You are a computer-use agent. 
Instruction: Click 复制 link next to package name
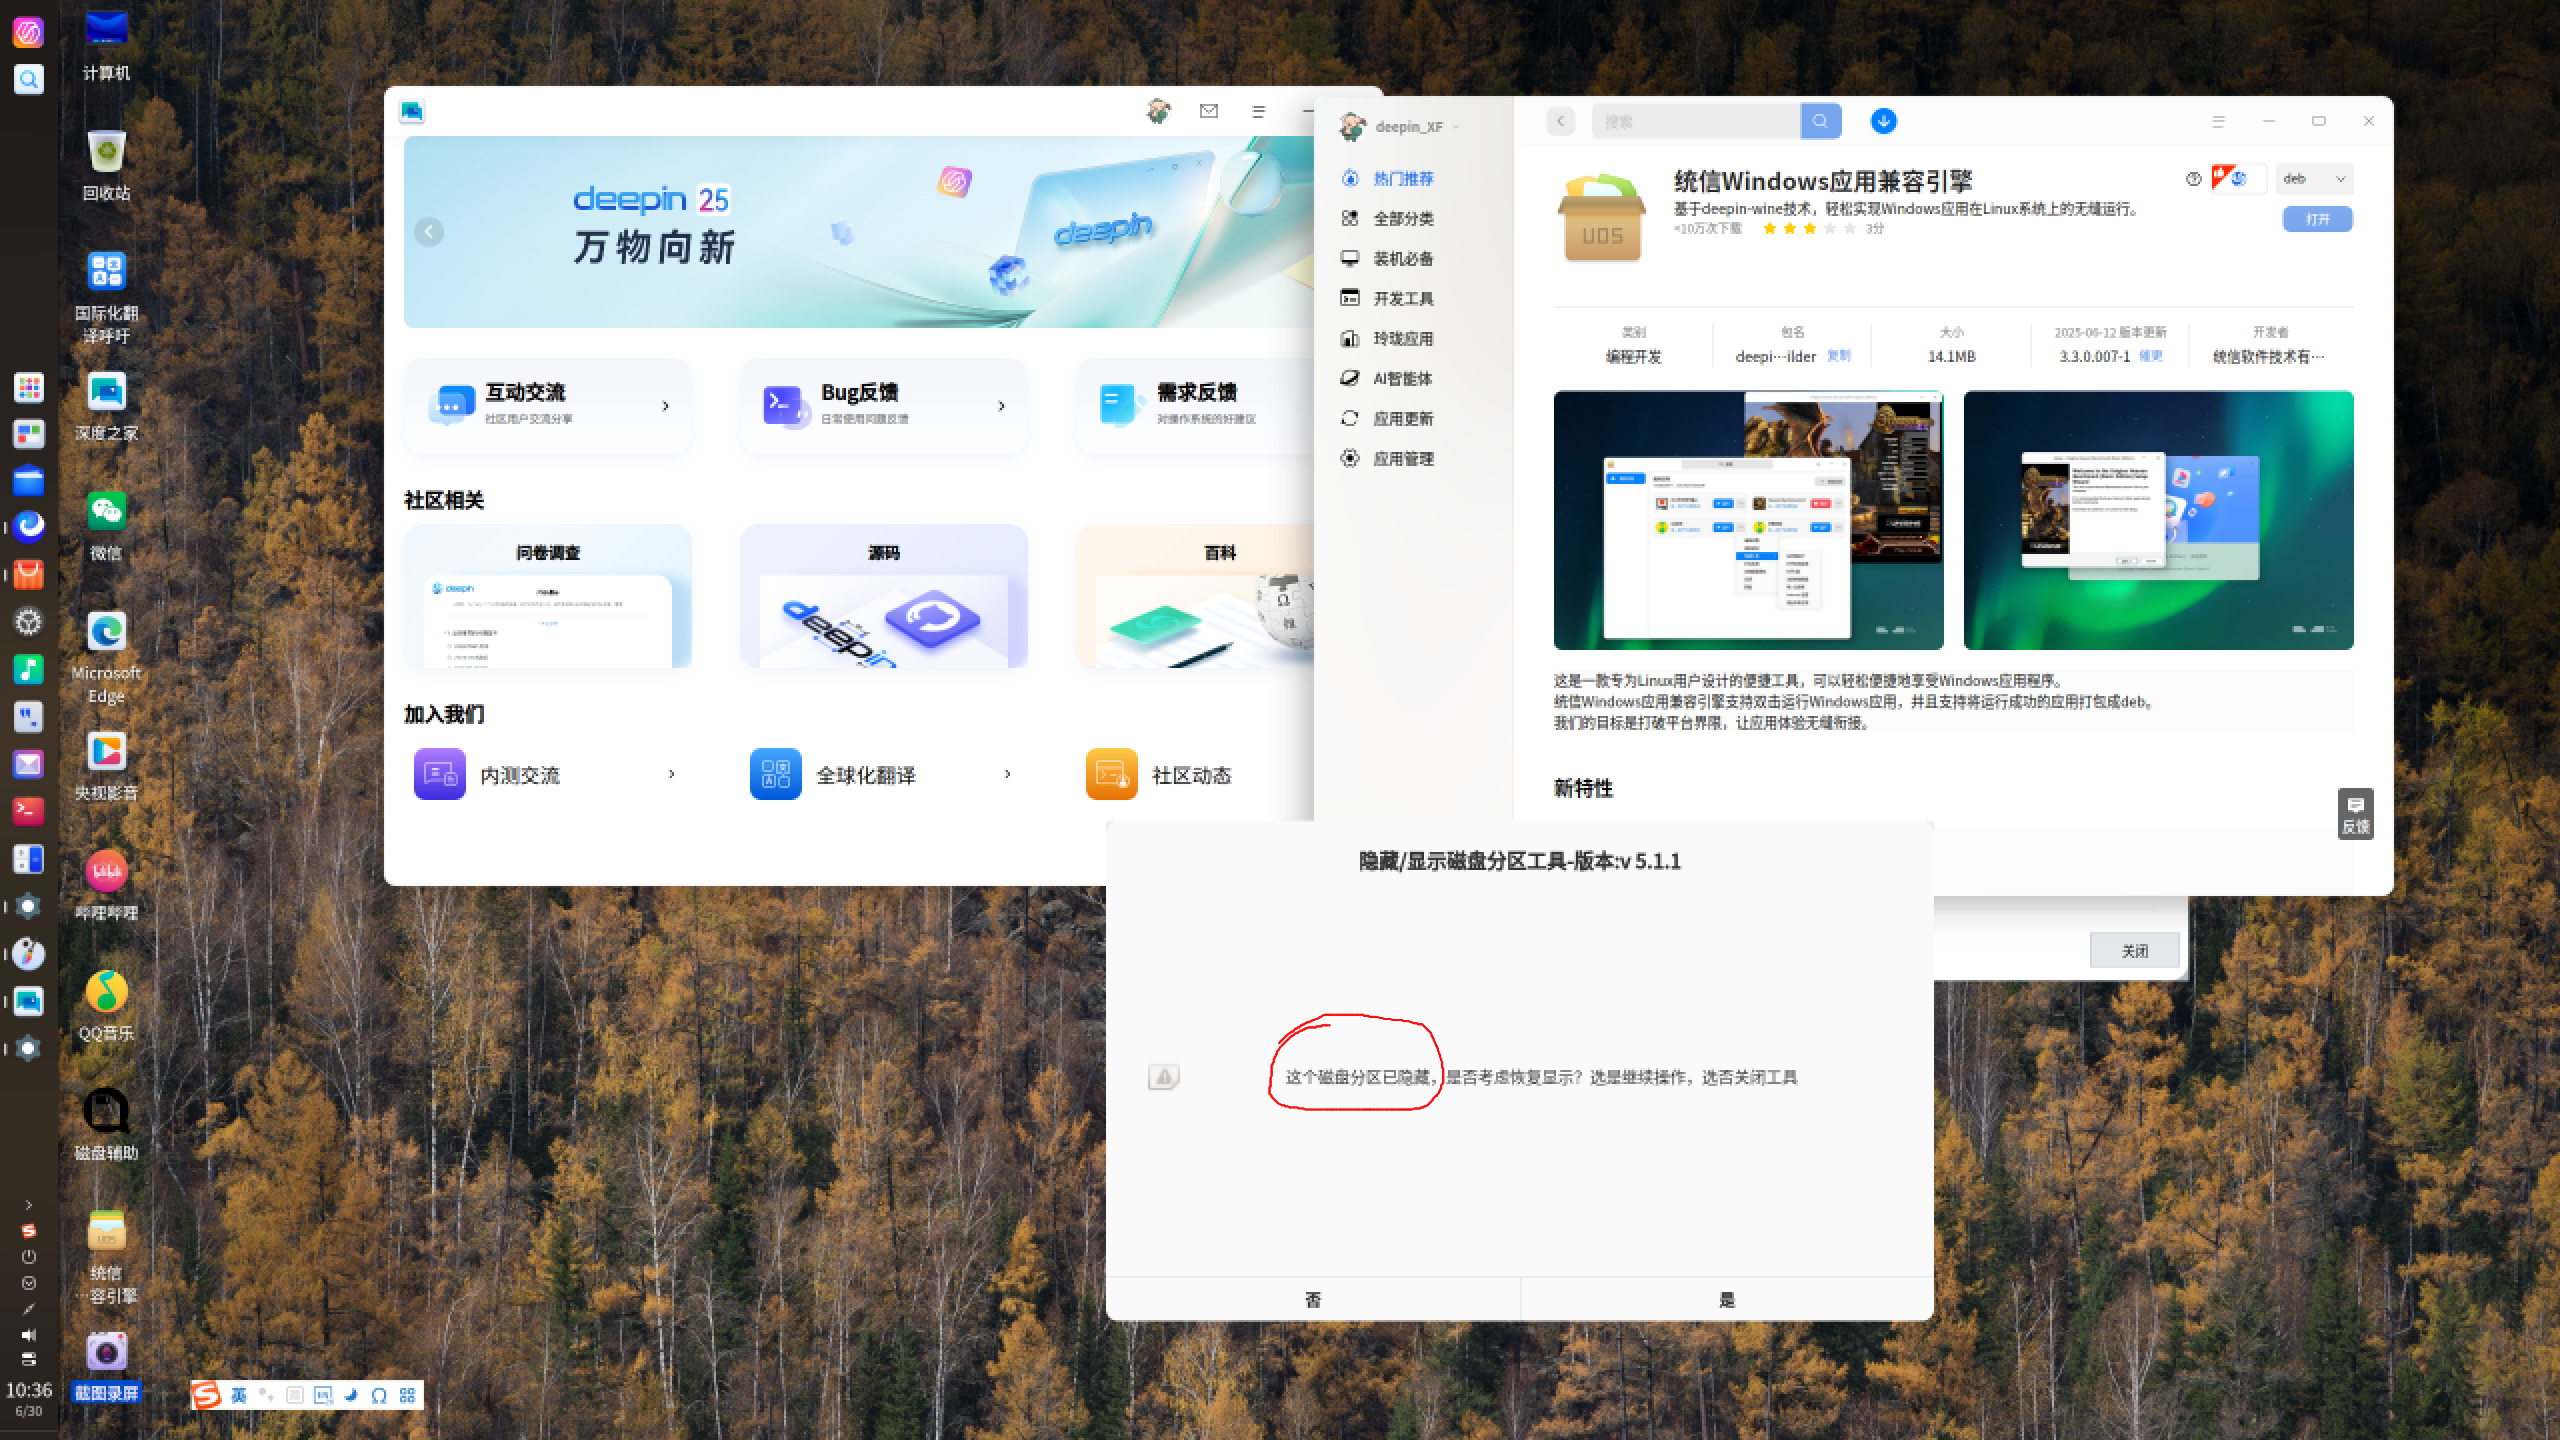(x=1838, y=356)
